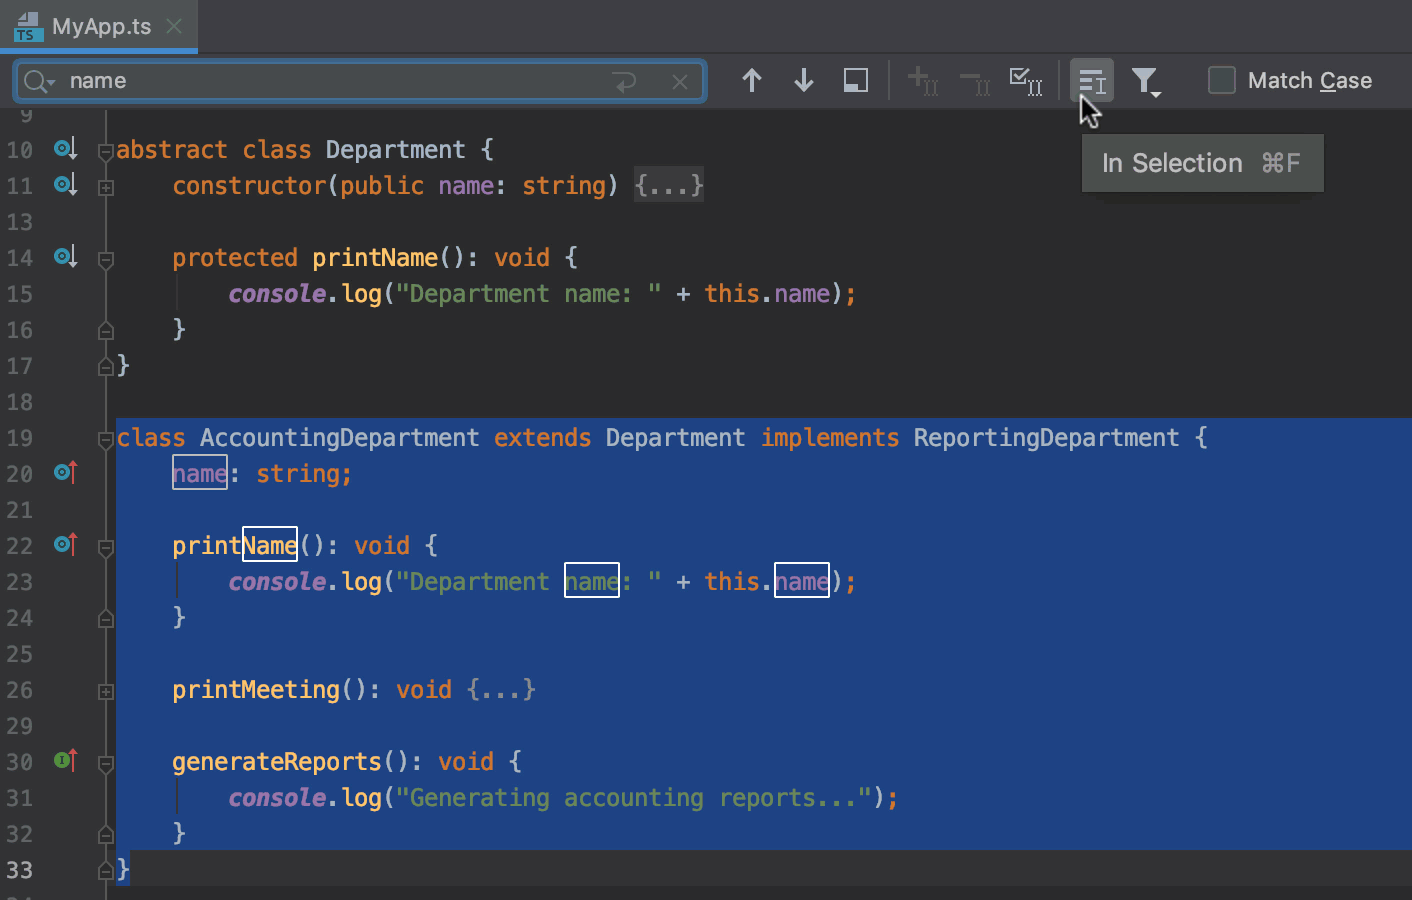Open find results in separate tool window
The image size is (1412, 900).
click(856, 80)
